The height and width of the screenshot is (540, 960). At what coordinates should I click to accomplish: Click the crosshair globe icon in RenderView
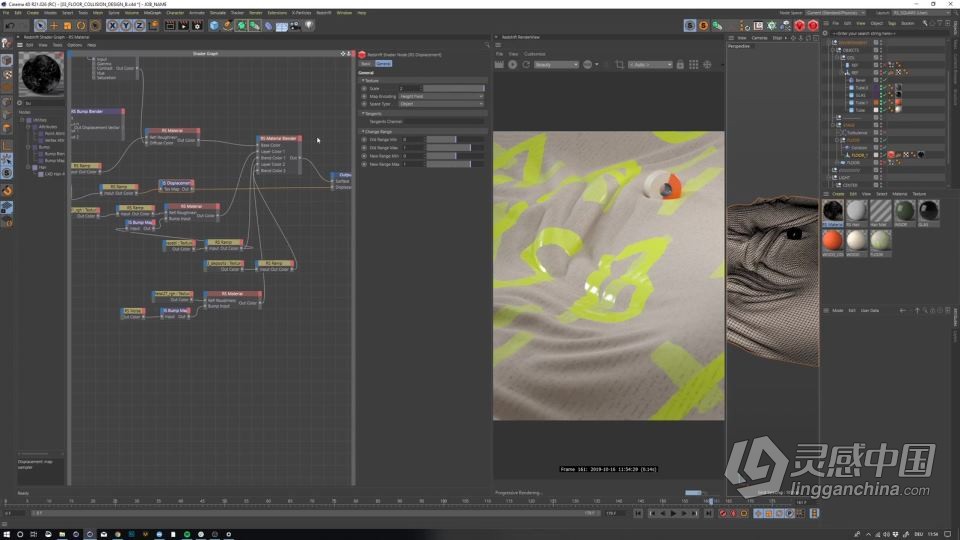pos(707,64)
